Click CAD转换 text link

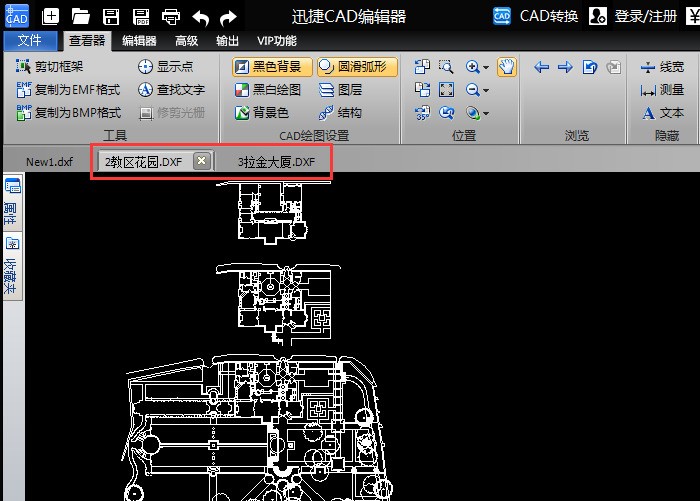[x=549, y=16]
